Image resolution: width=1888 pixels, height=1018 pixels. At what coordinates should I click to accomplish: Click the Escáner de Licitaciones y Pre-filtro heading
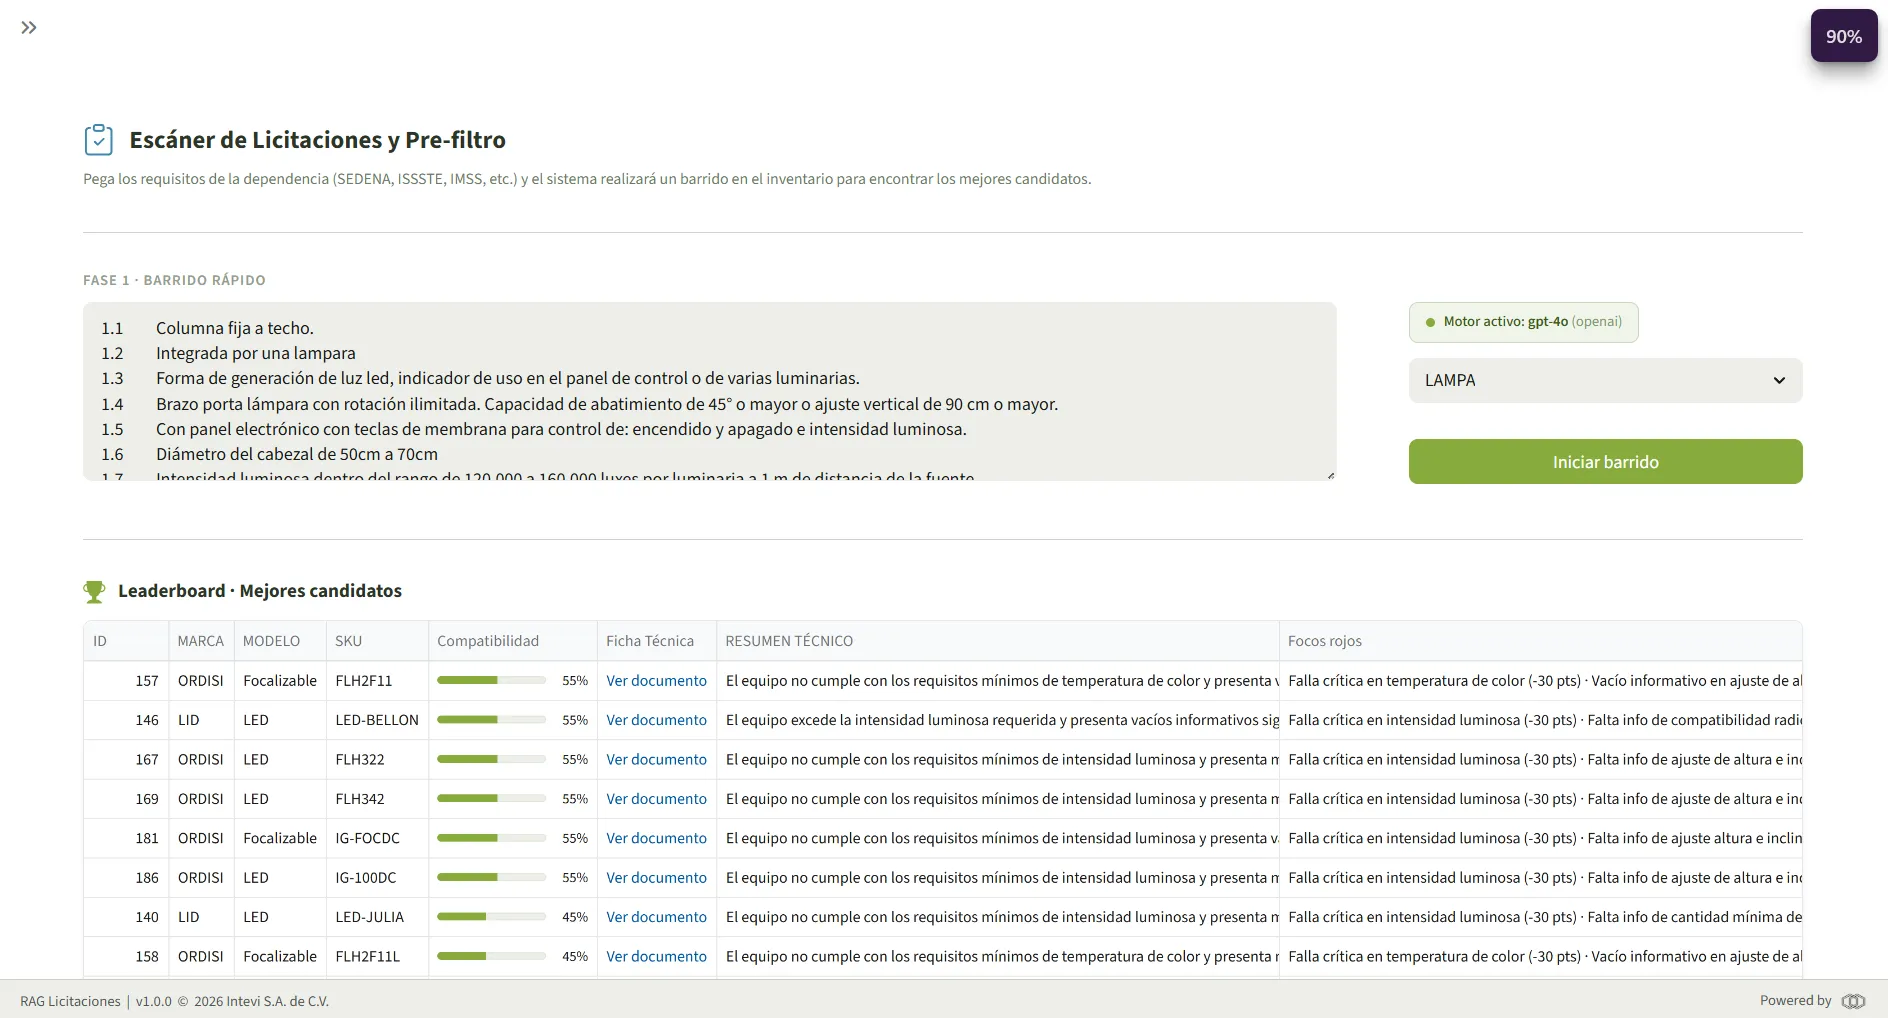point(317,140)
